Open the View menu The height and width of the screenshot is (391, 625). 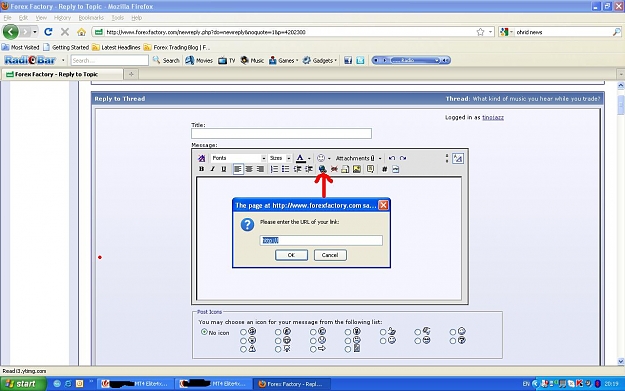click(41, 18)
